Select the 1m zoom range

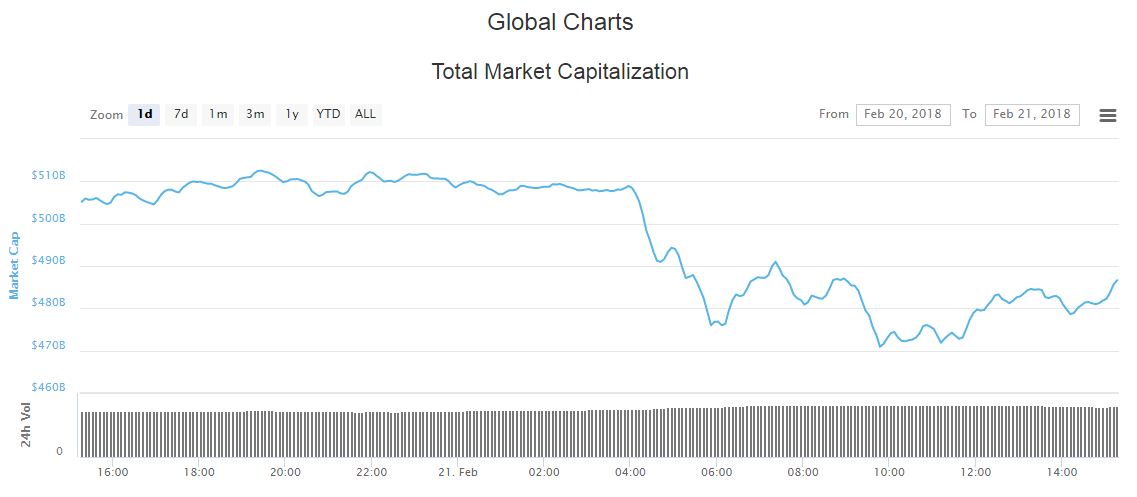pos(218,115)
